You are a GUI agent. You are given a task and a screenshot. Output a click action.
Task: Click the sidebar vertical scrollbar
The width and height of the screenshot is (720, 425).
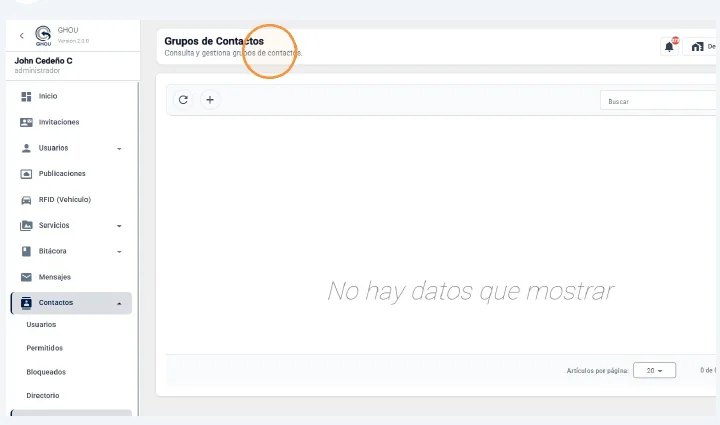(x=138, y=248)
